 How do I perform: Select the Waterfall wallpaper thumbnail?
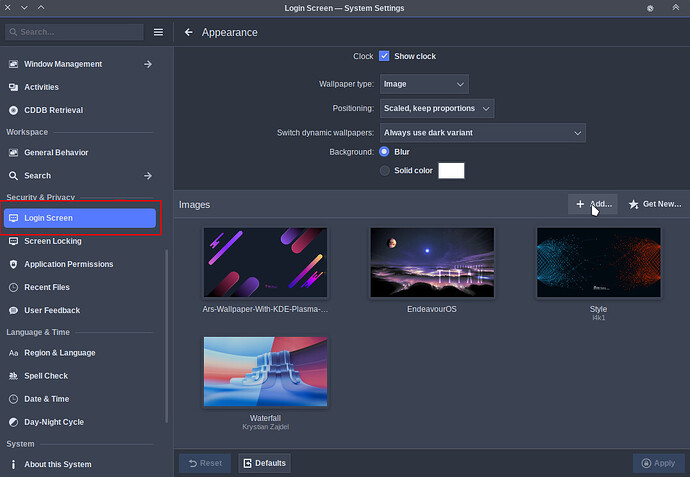coord(265,371)
